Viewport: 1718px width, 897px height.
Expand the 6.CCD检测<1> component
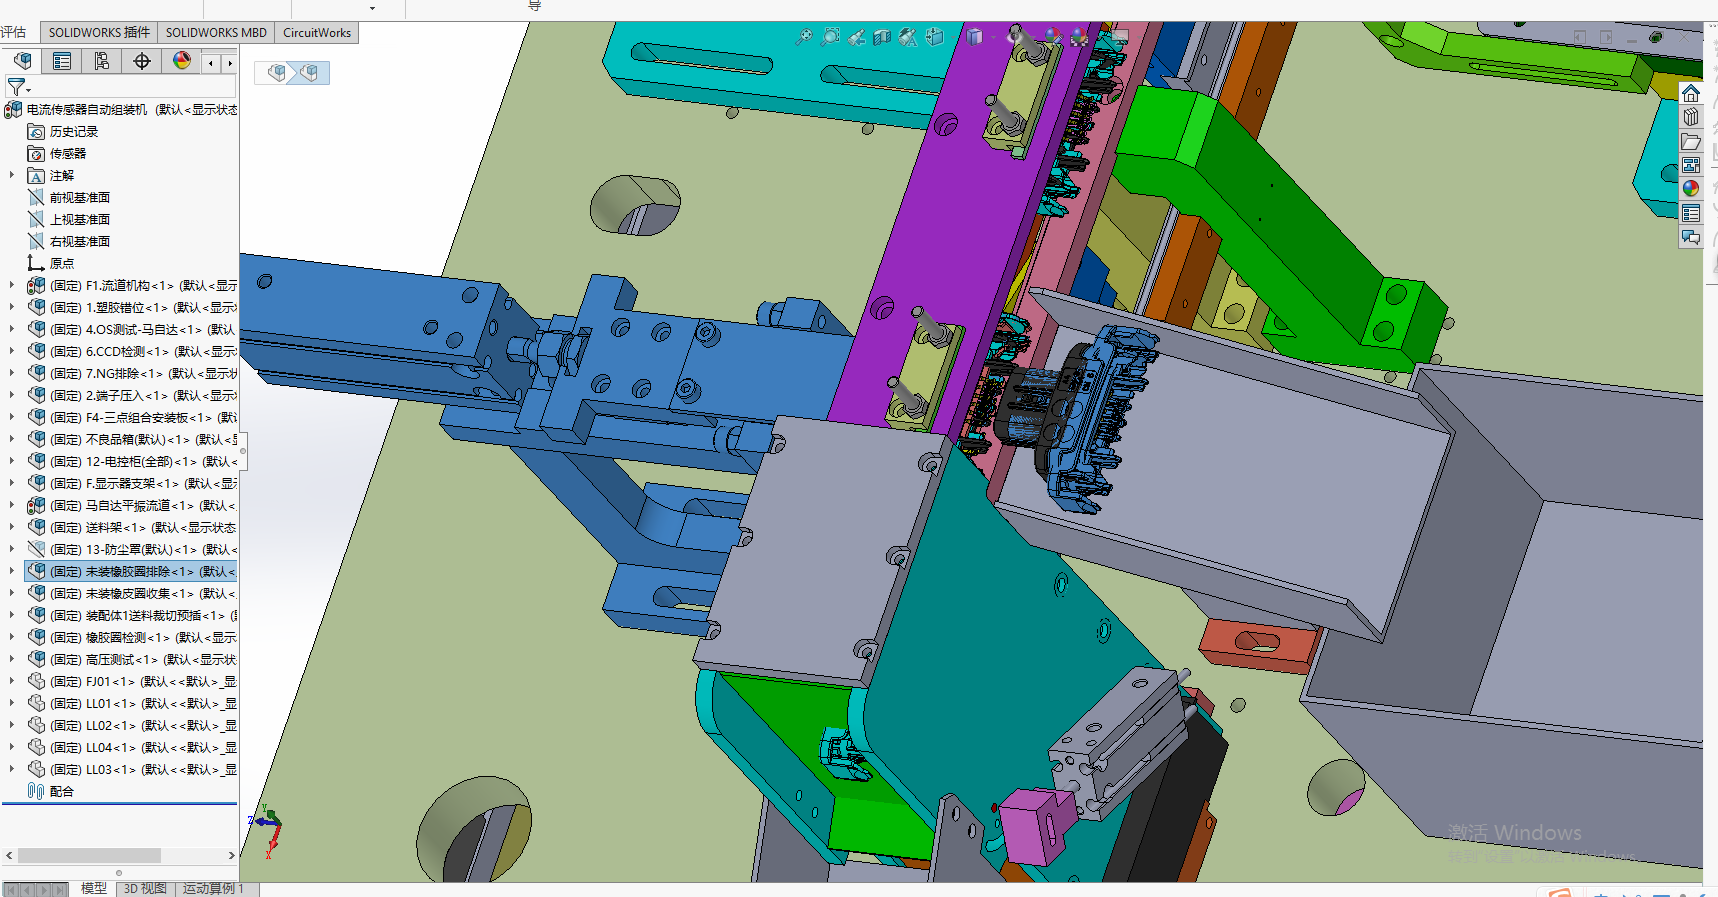12,351
